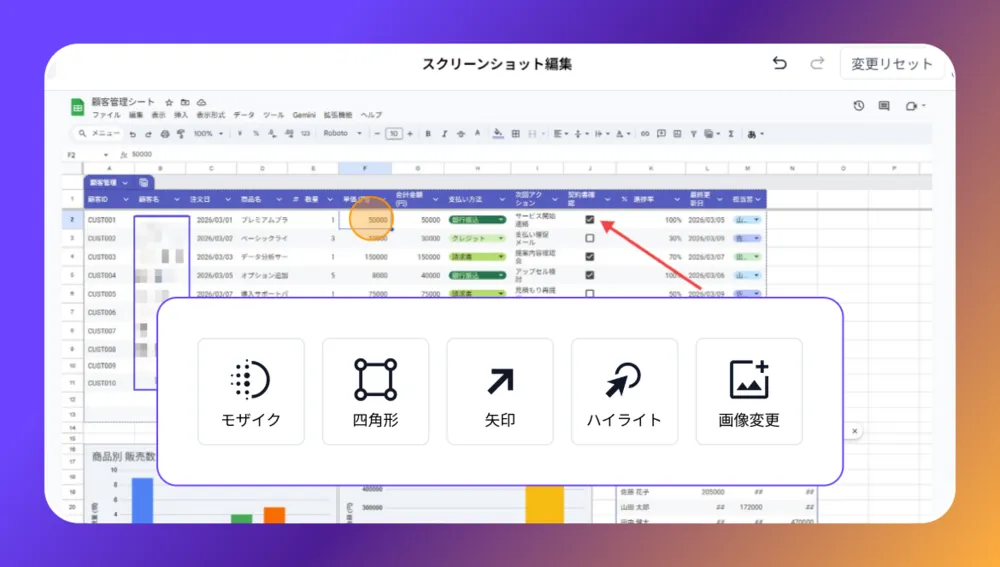Uncheck the 契約書 checkbox in CUST003 row

tap(589, 256)
